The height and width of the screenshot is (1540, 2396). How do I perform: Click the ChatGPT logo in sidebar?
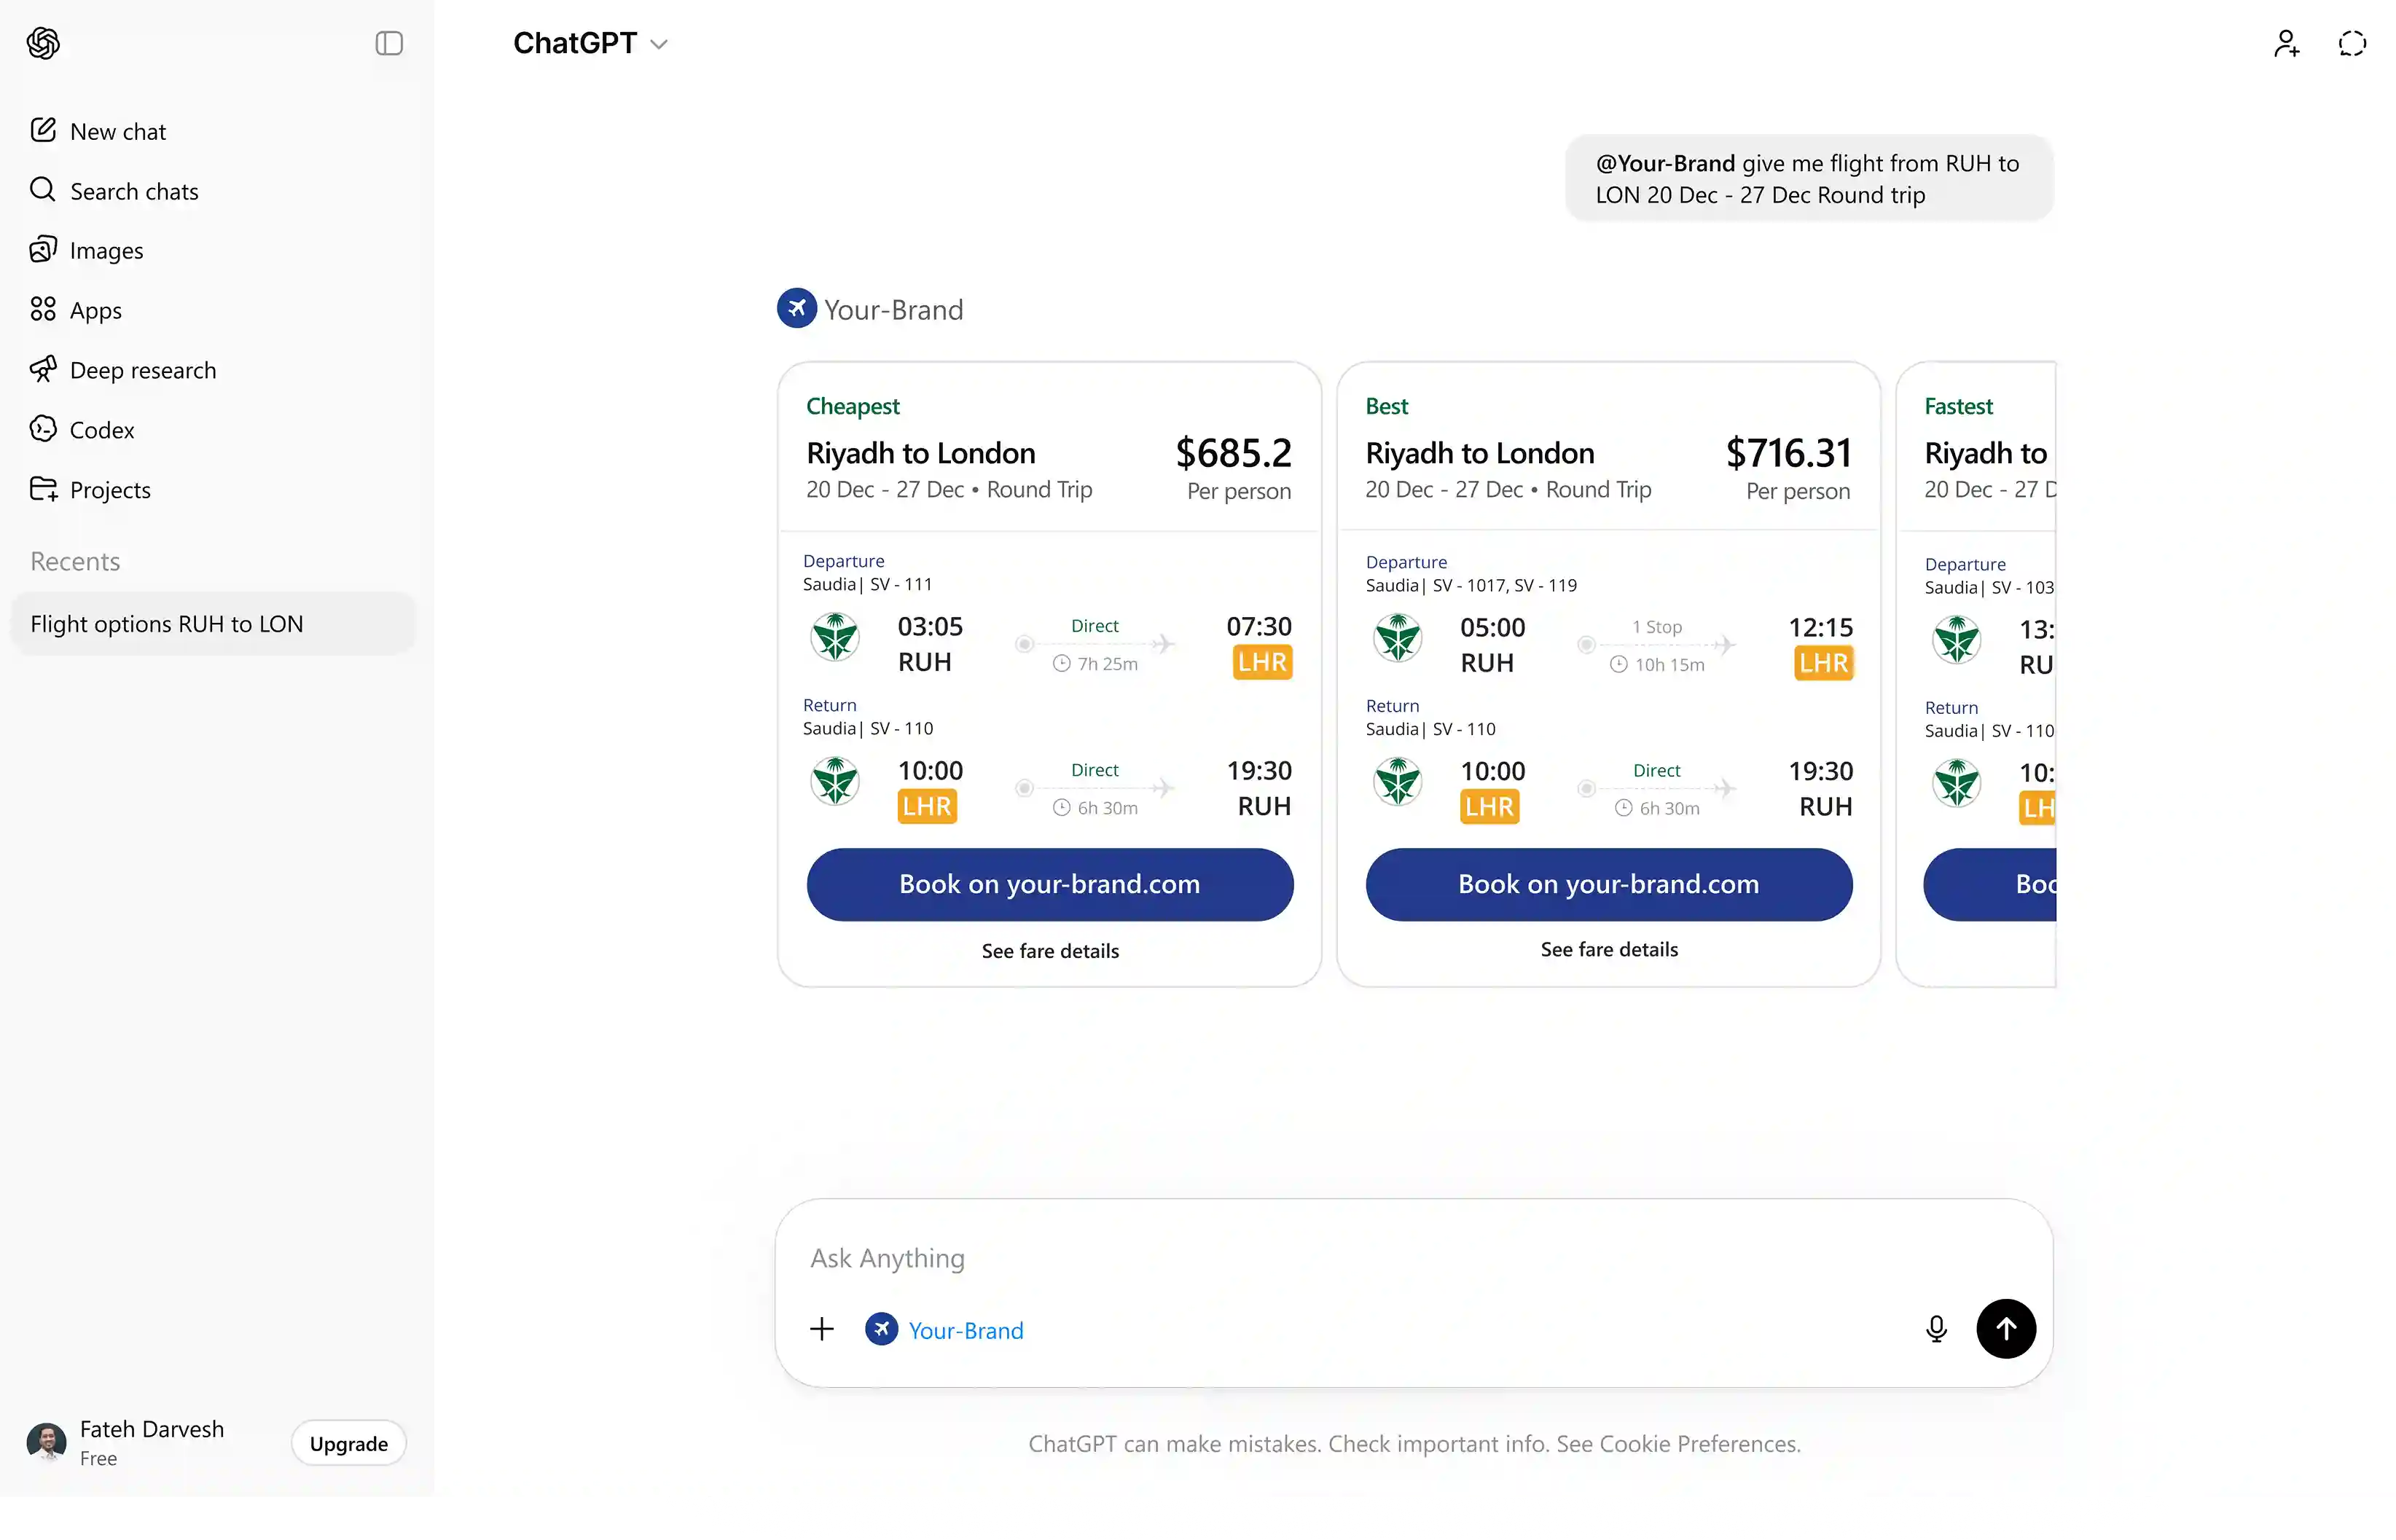[43, 43]
